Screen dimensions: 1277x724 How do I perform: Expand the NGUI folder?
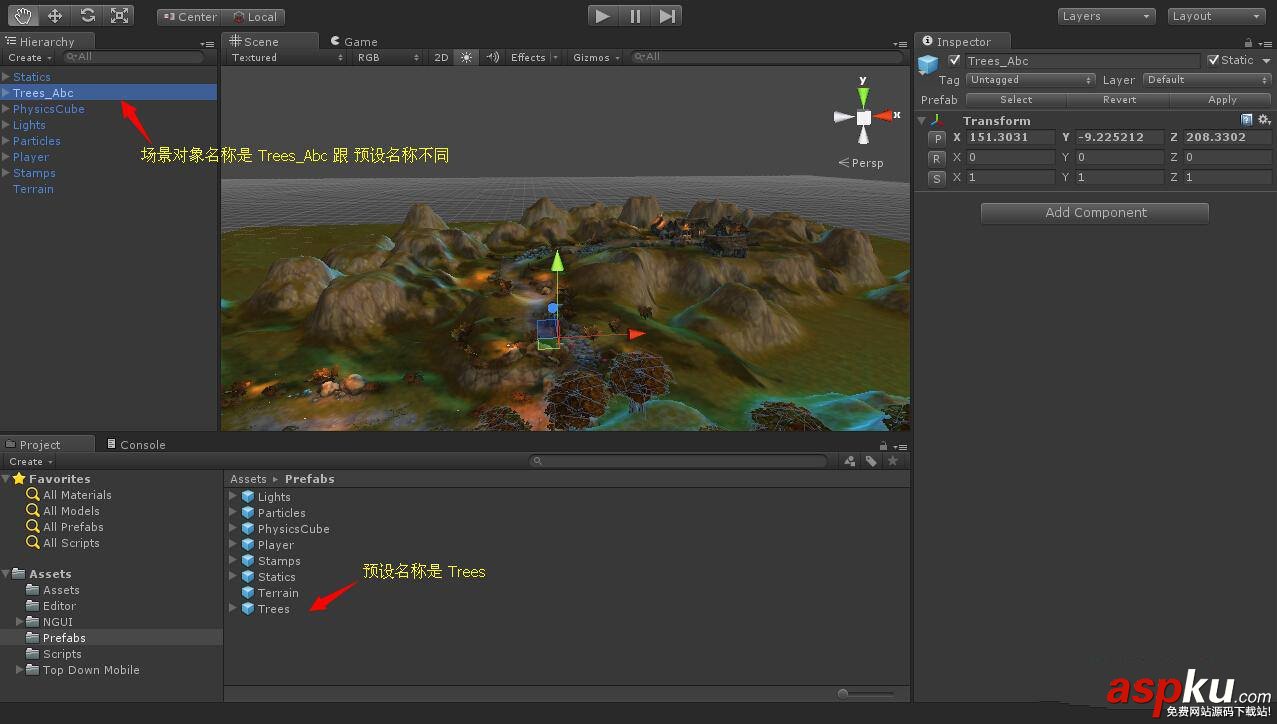(x=20, y=622)
